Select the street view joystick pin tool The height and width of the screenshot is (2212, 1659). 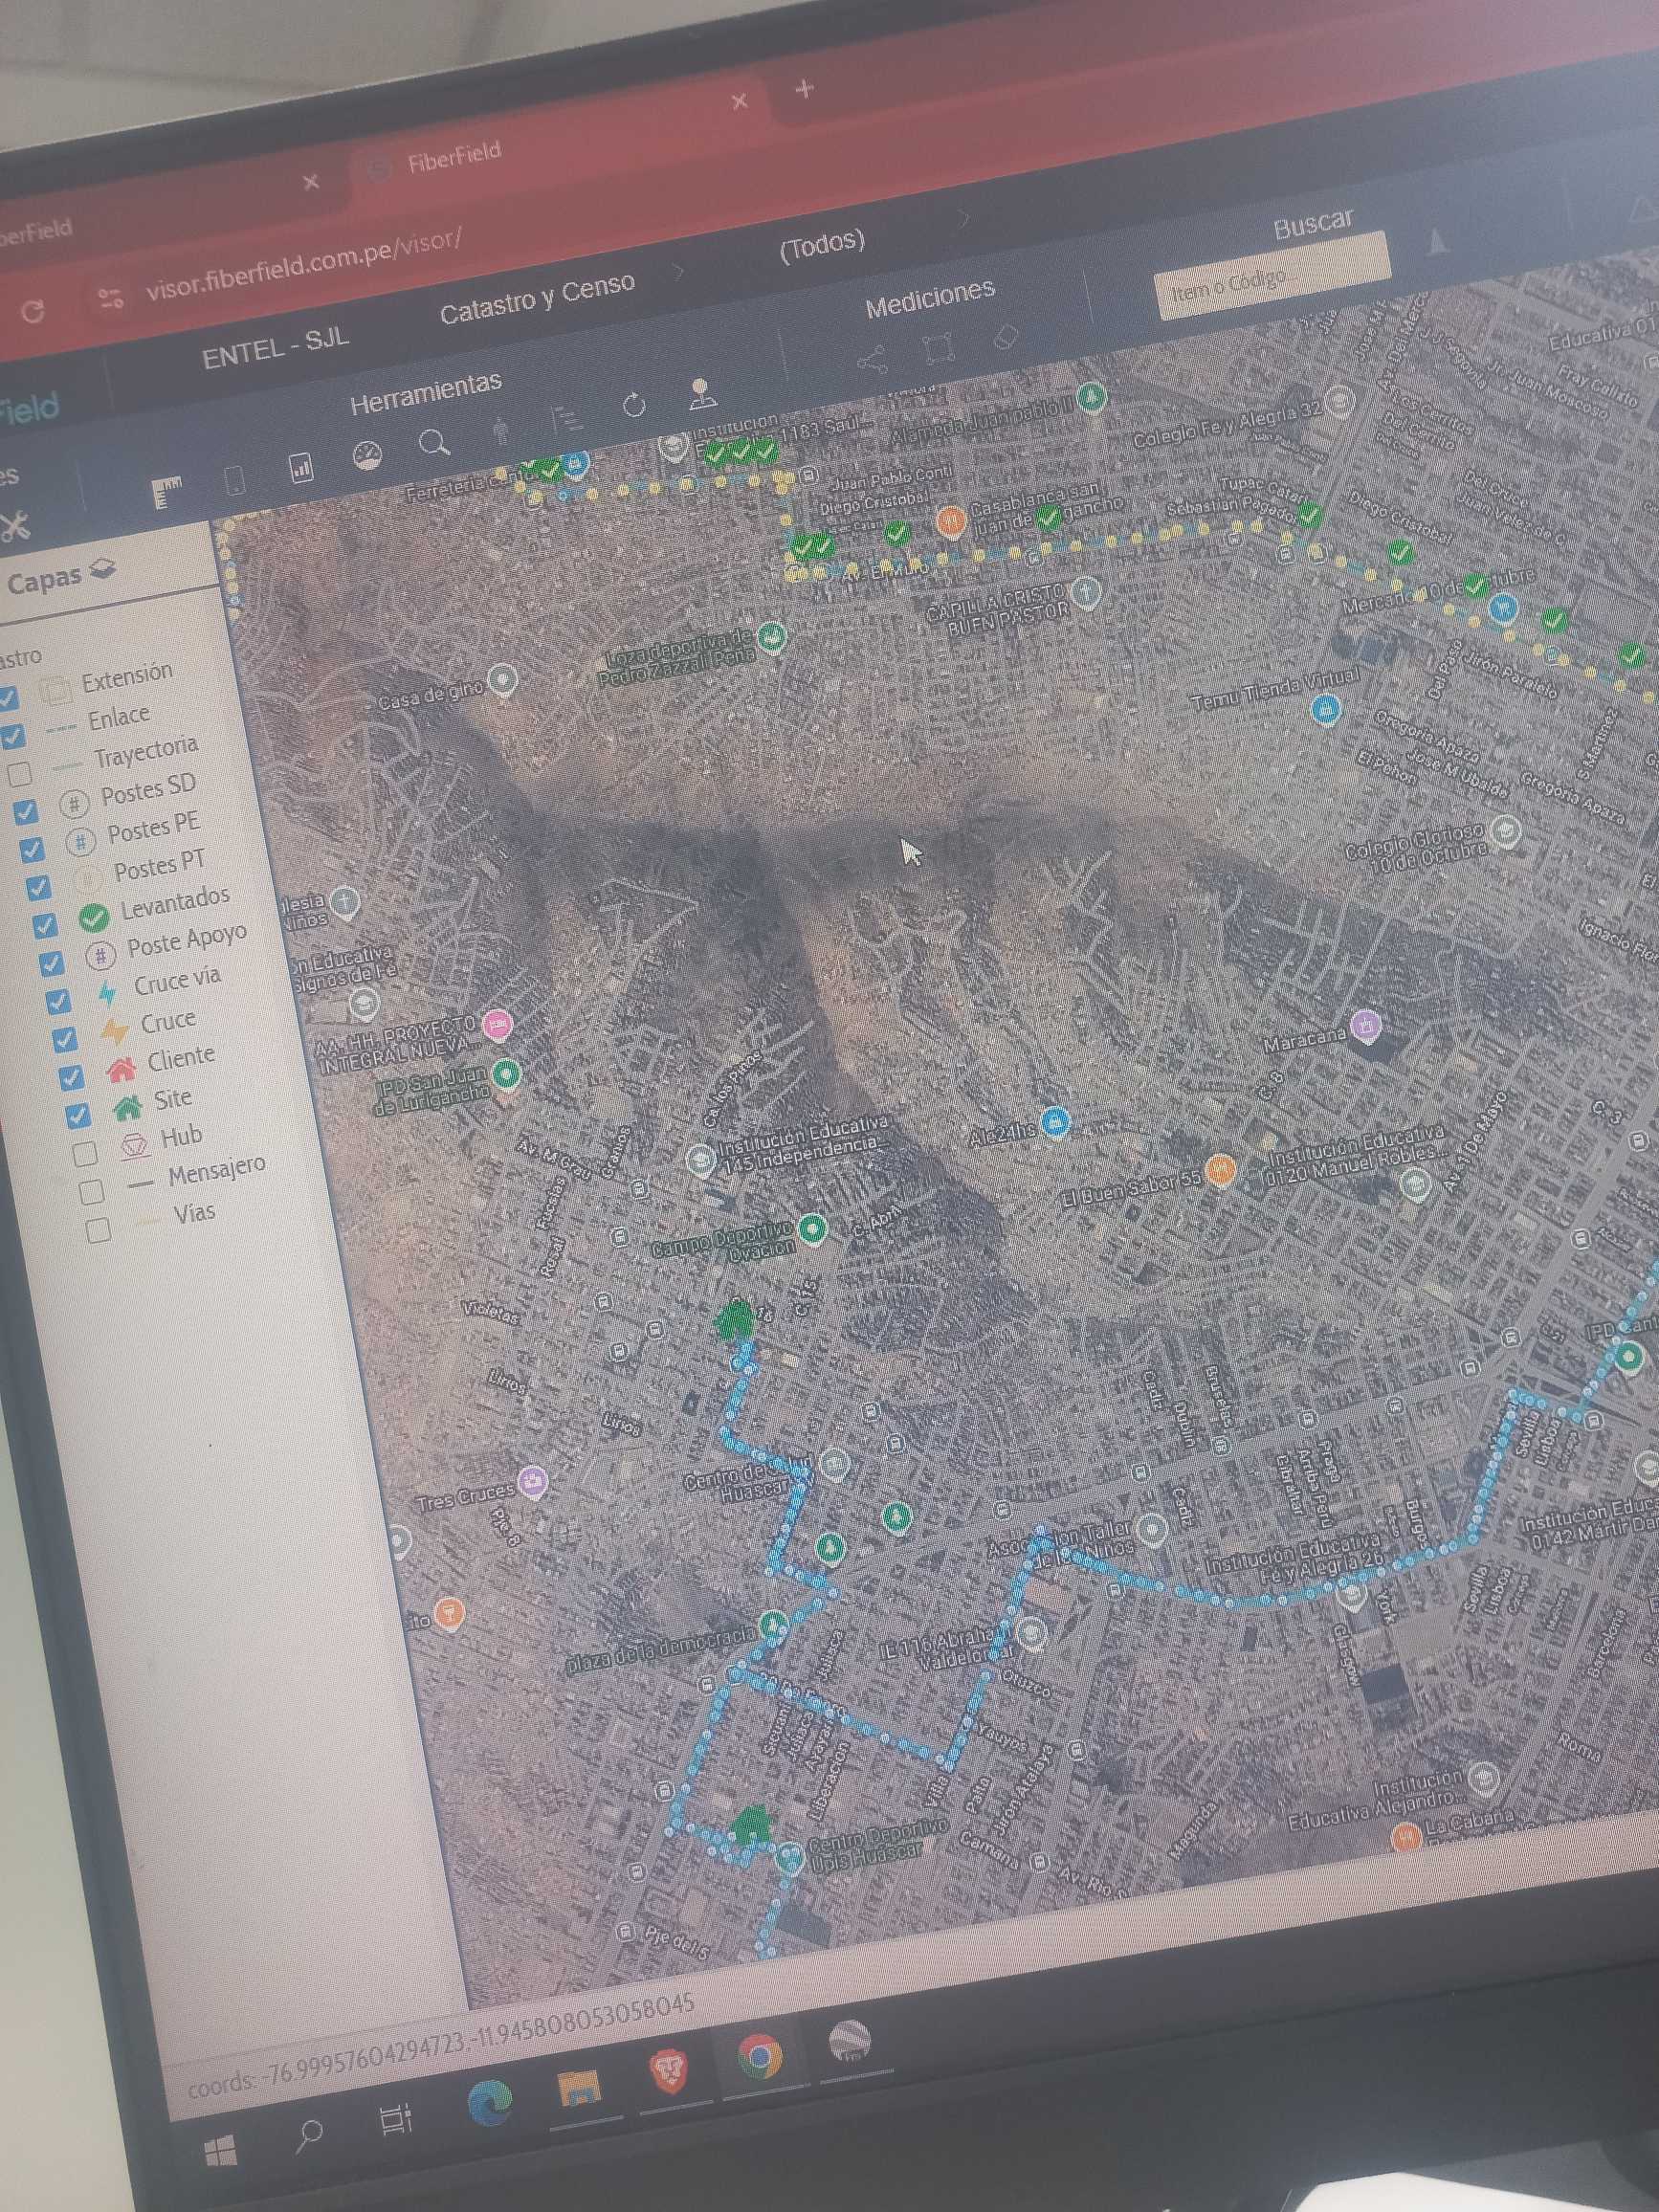tap(702, 393)
